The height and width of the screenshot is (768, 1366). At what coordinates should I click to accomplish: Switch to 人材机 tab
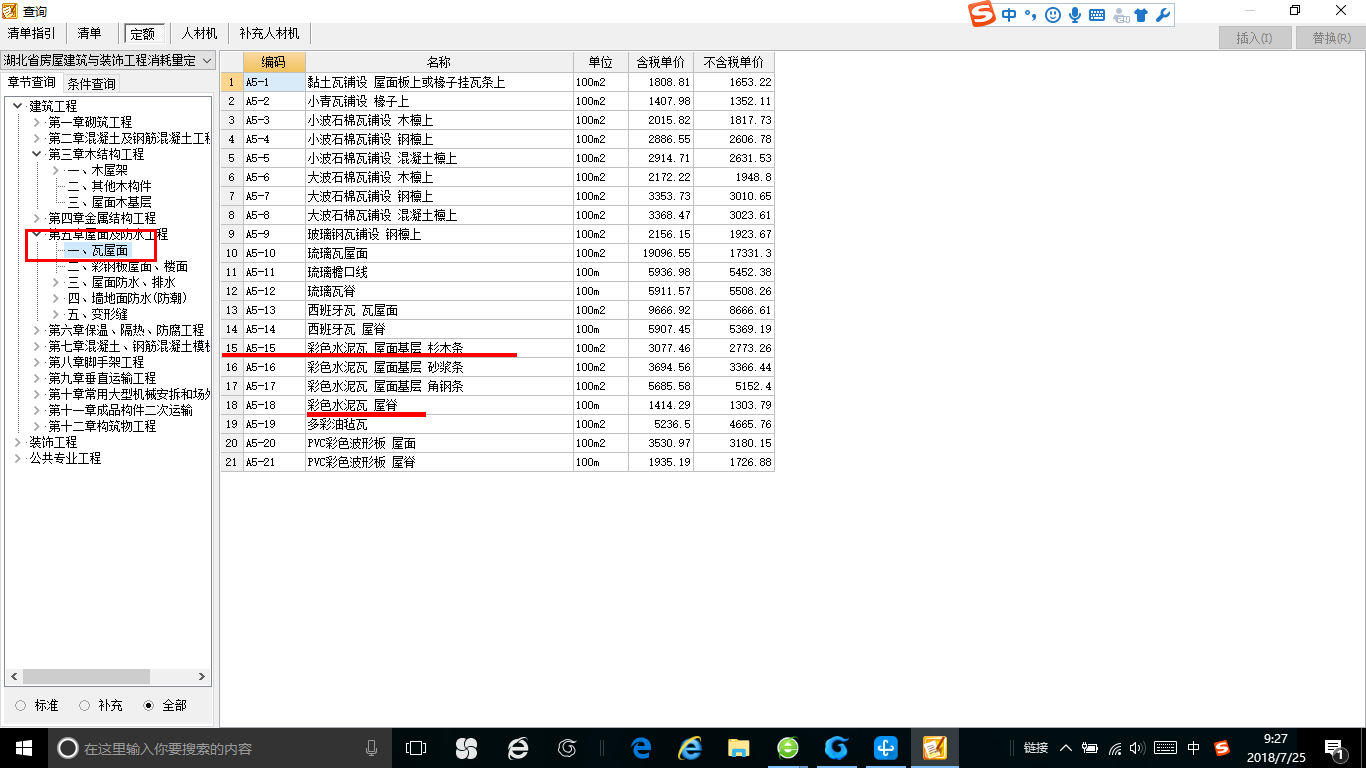coord(199,34)
